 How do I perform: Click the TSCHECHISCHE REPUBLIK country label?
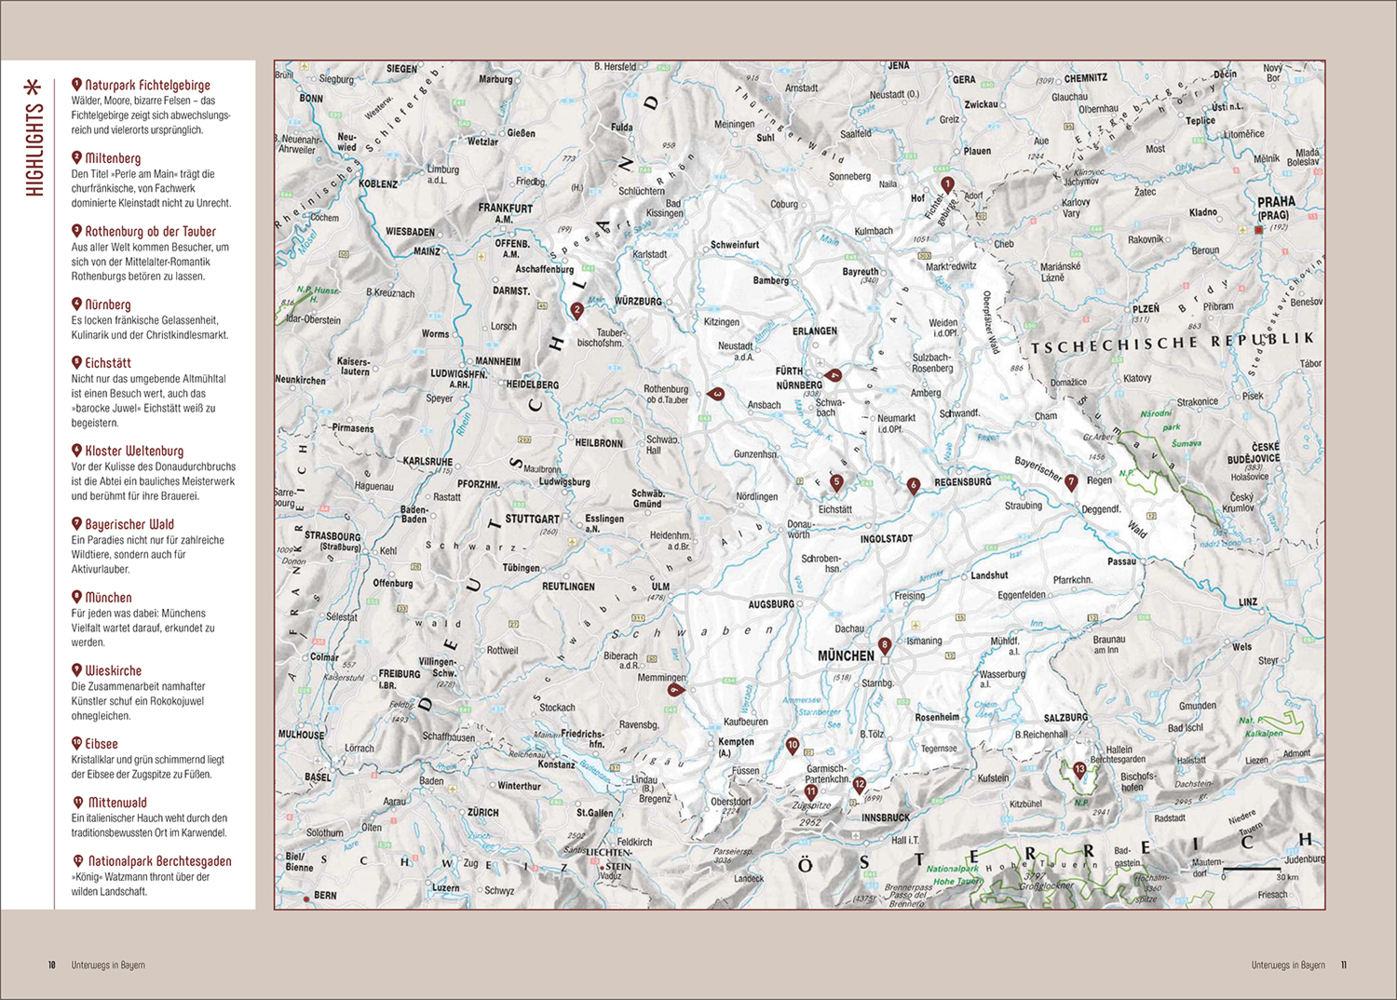pos(1172,343)
